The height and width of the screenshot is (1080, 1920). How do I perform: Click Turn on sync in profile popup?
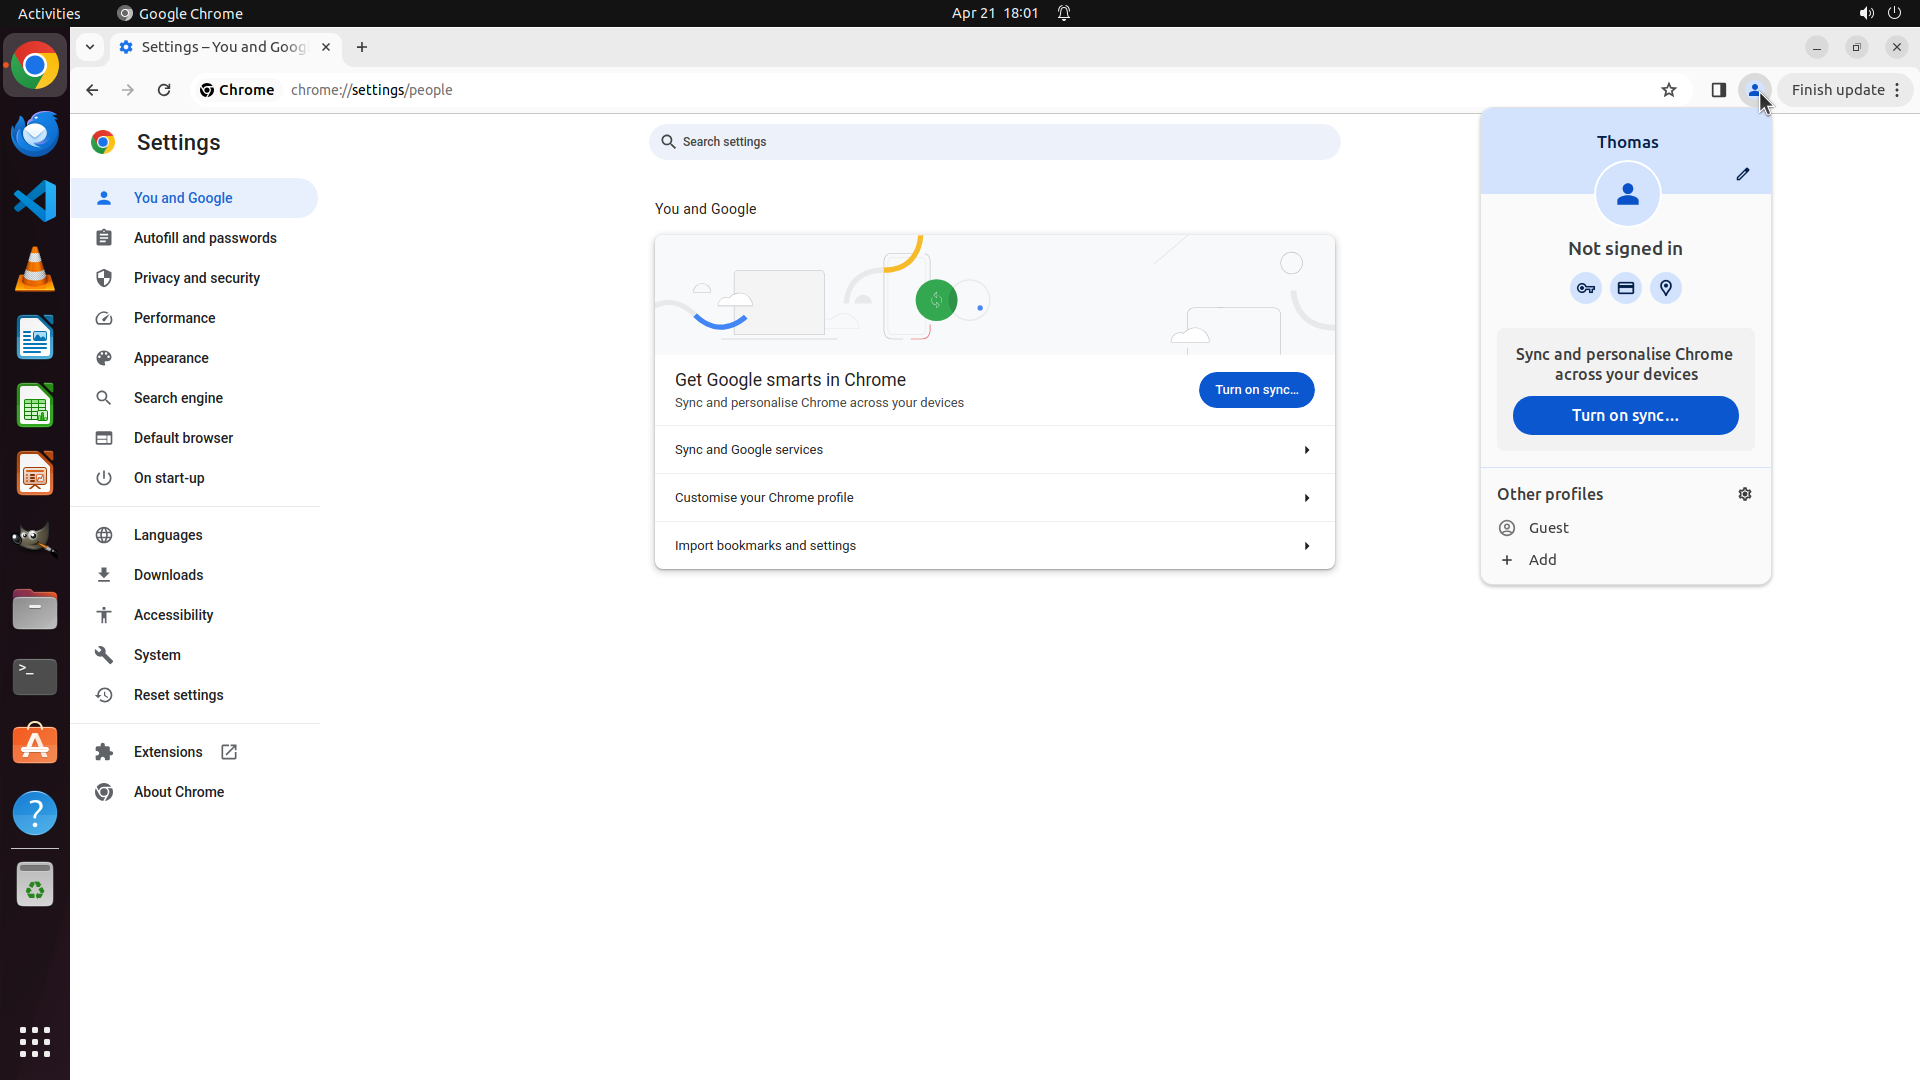1624,416
